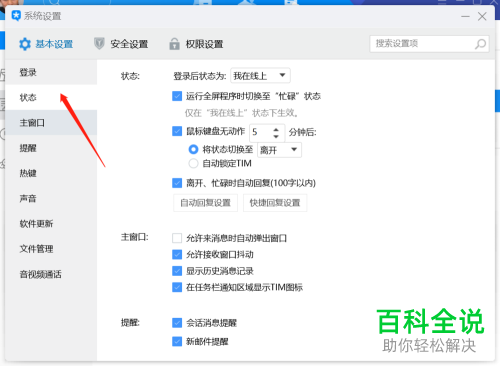Open the 登录后状态为 dropdown
The width and height of the screenshot is (500, 366).
tap(260, 76)
